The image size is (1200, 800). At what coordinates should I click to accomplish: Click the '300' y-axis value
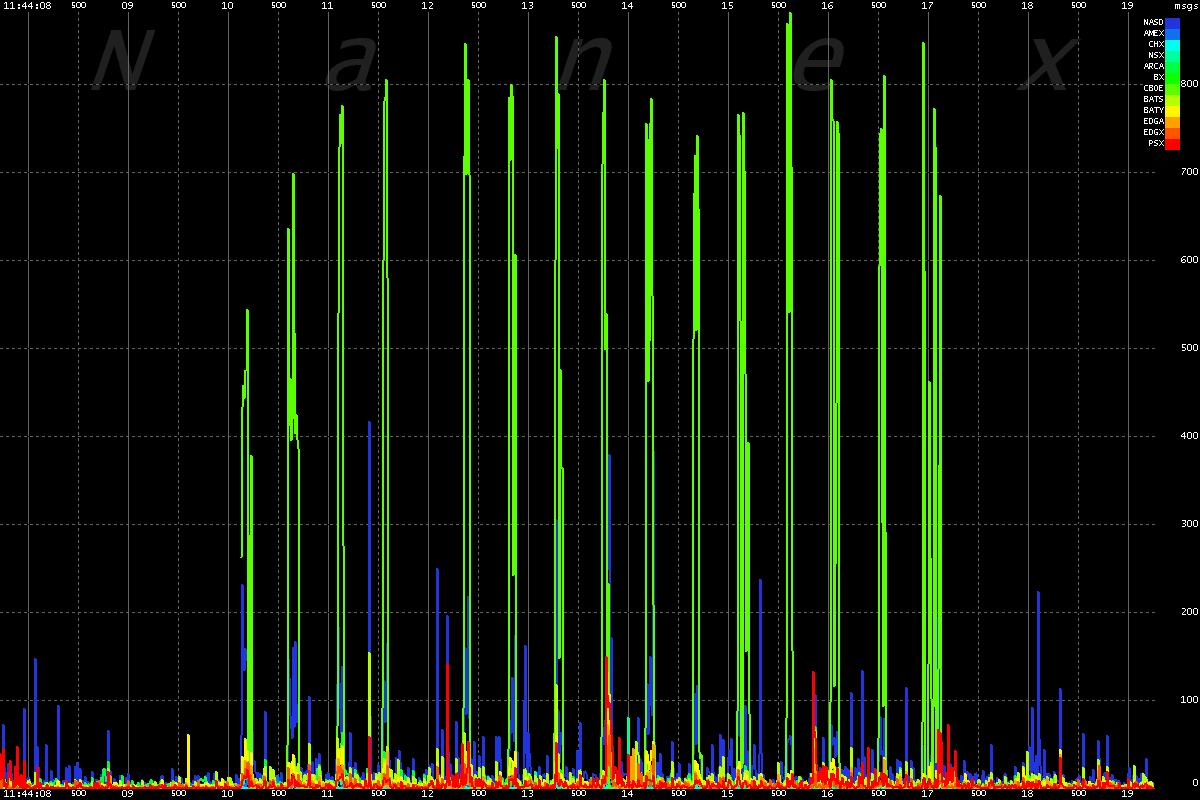click(x=1188, y=524)
